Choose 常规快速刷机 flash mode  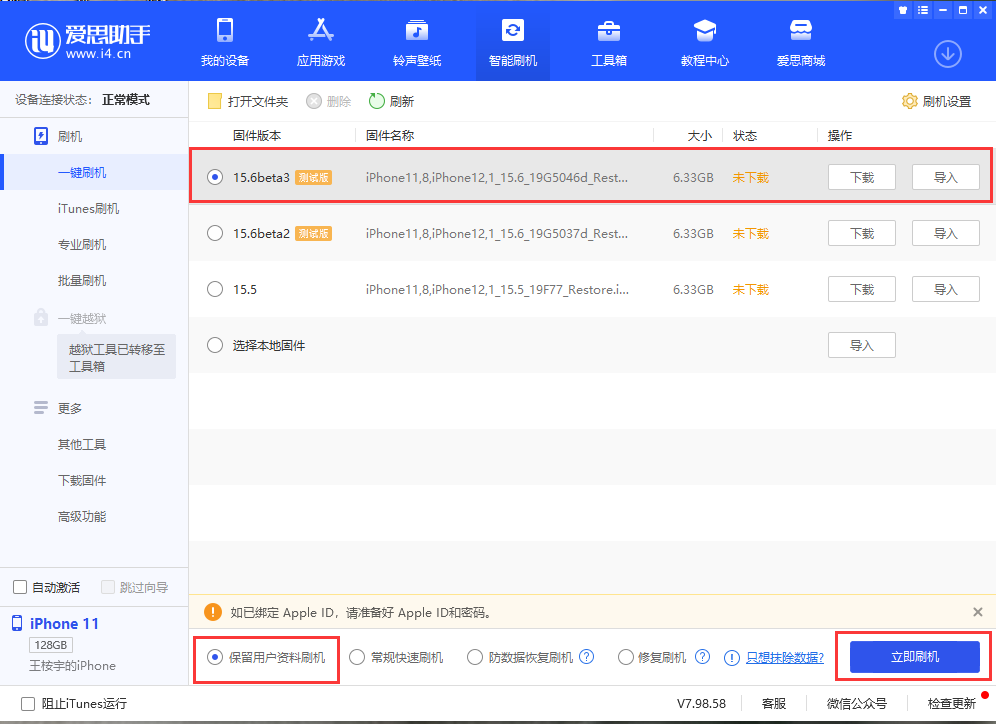[x=357, y=656]
